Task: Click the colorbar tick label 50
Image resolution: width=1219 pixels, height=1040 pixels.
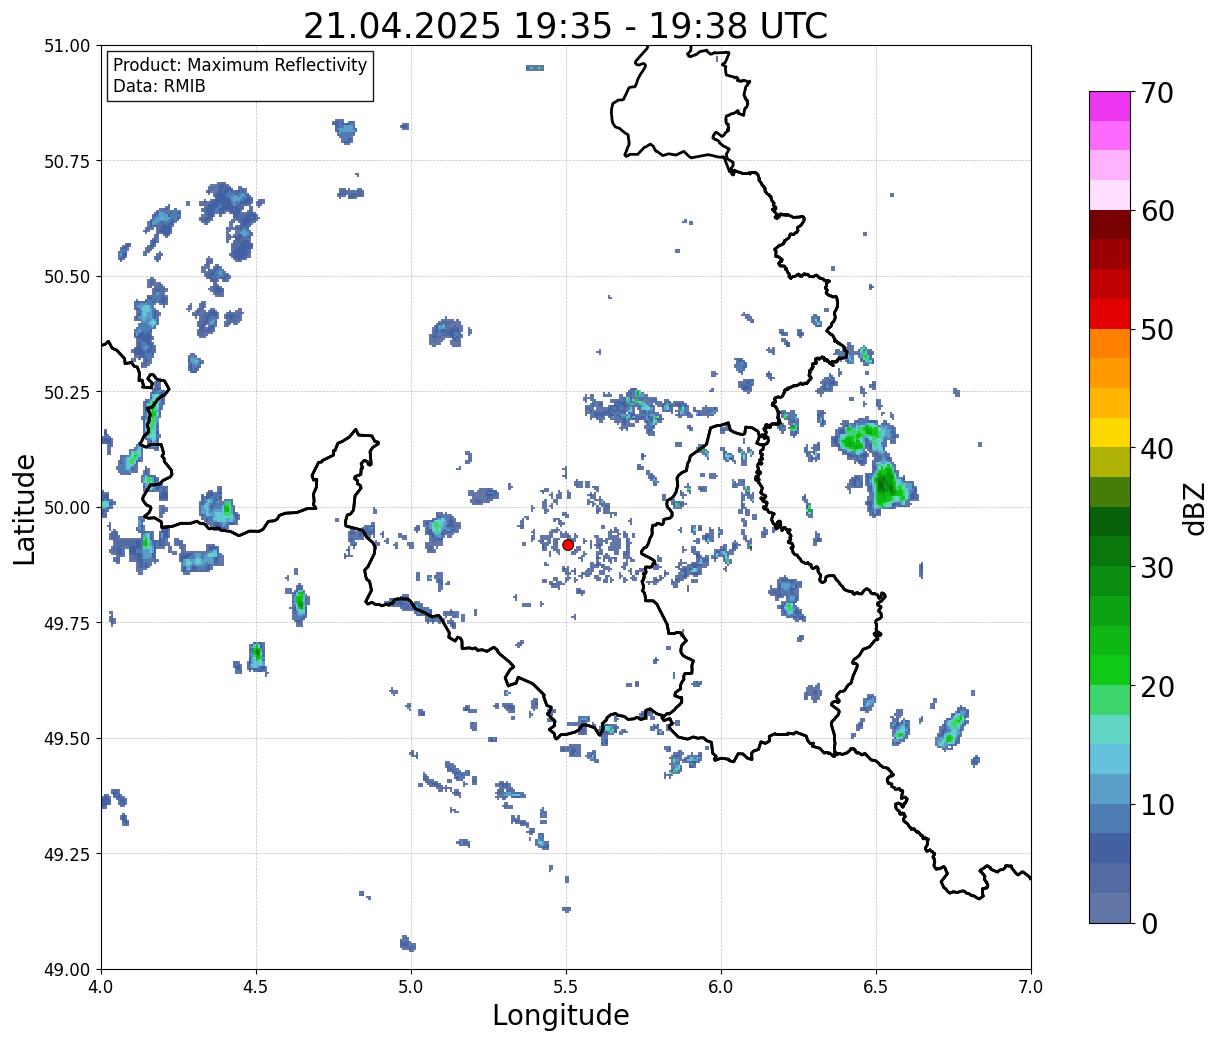Action: 1157,330
